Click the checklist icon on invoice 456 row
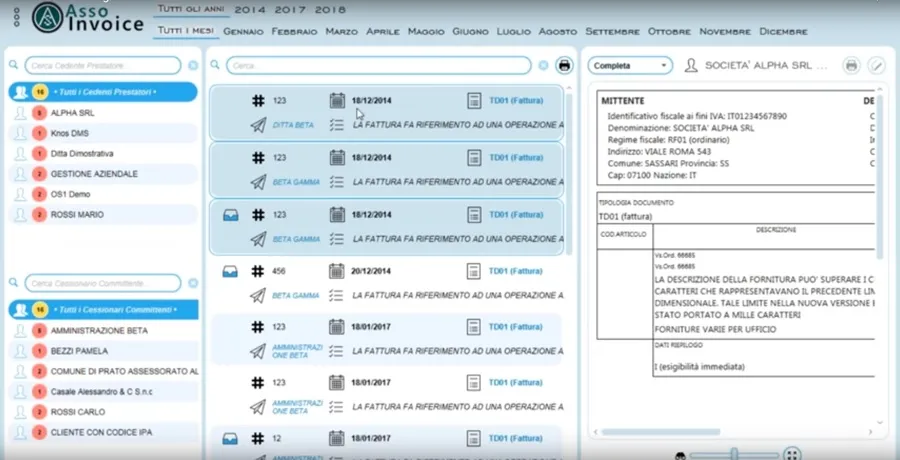Image resolution: width=900 pixels, height=460 pixels. click(x=337, y=295)
